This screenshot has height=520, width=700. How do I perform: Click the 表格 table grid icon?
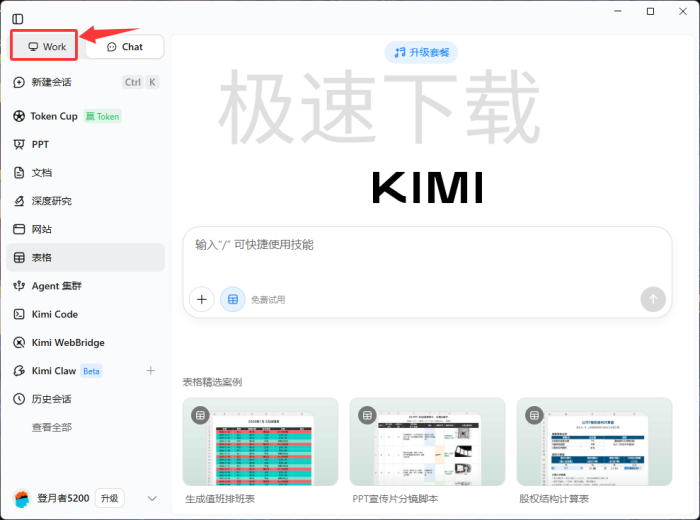click(19, 258)
